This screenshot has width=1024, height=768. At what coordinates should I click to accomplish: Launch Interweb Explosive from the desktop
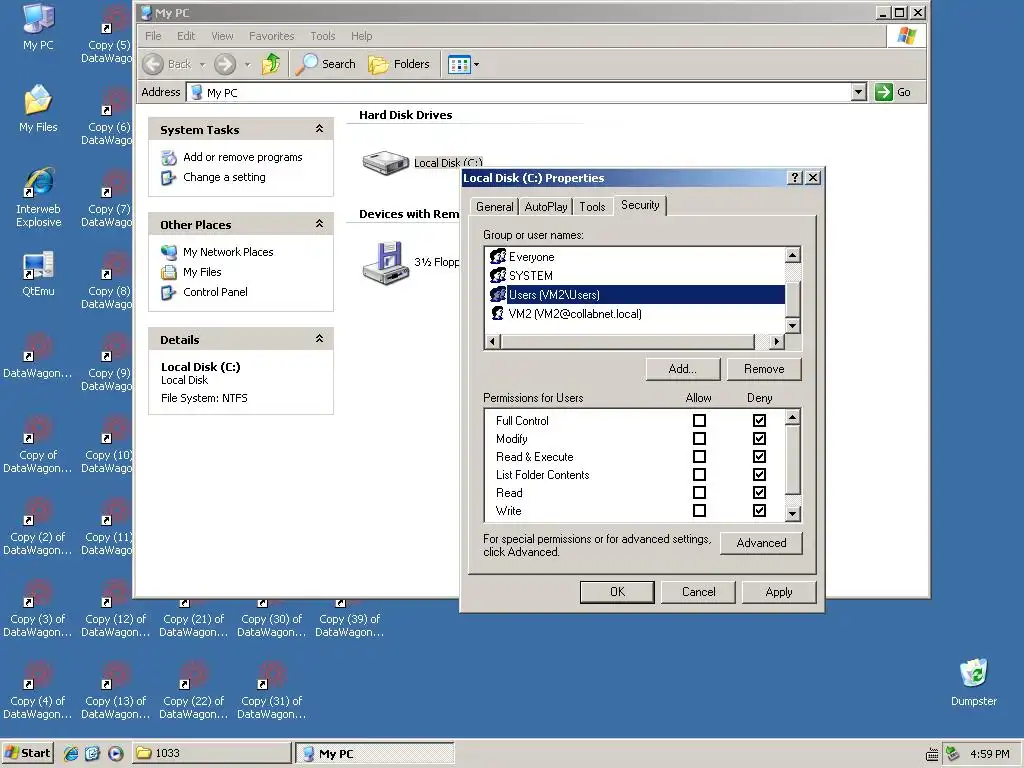(38, 197)
